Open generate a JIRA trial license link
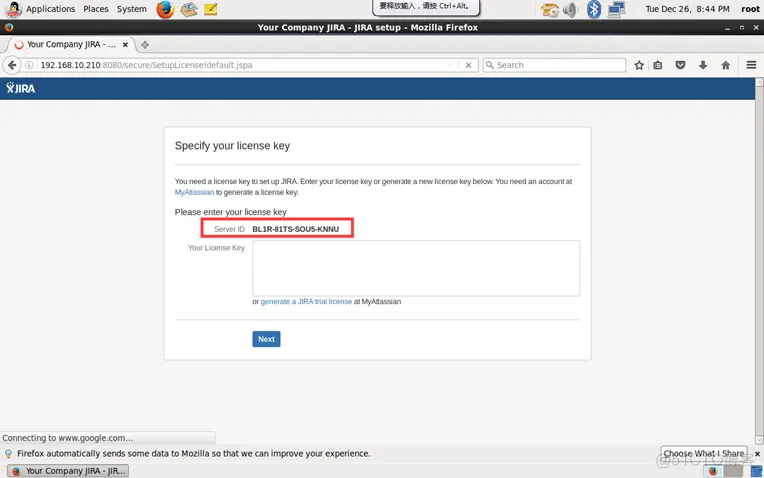 [306, 302]
